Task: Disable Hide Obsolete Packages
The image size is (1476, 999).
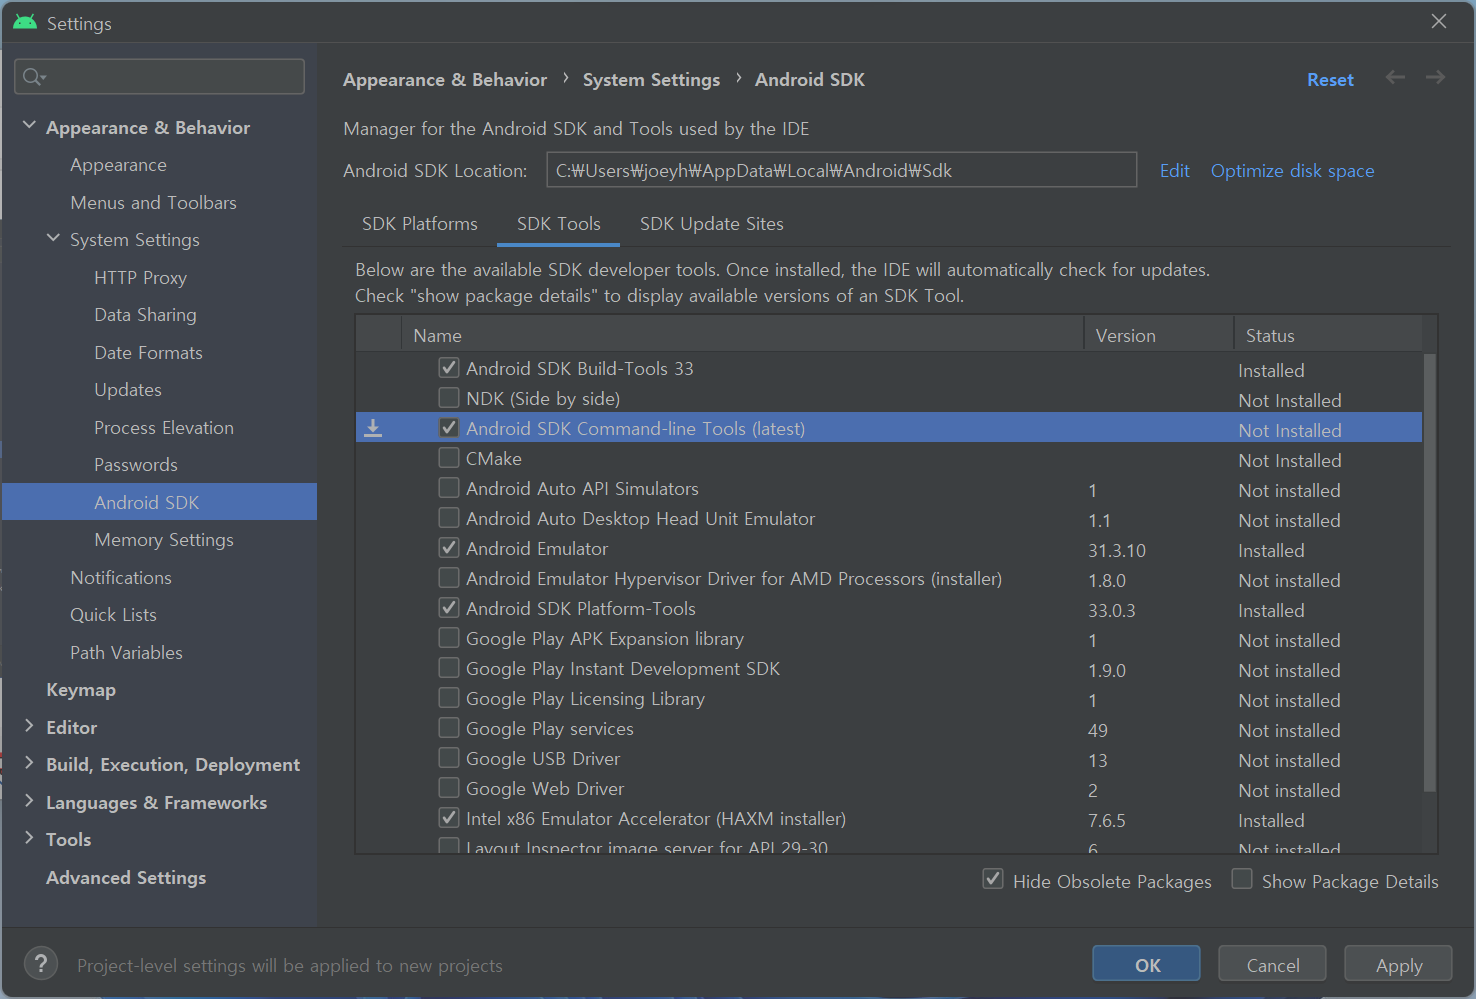Action: click(993, 879)
